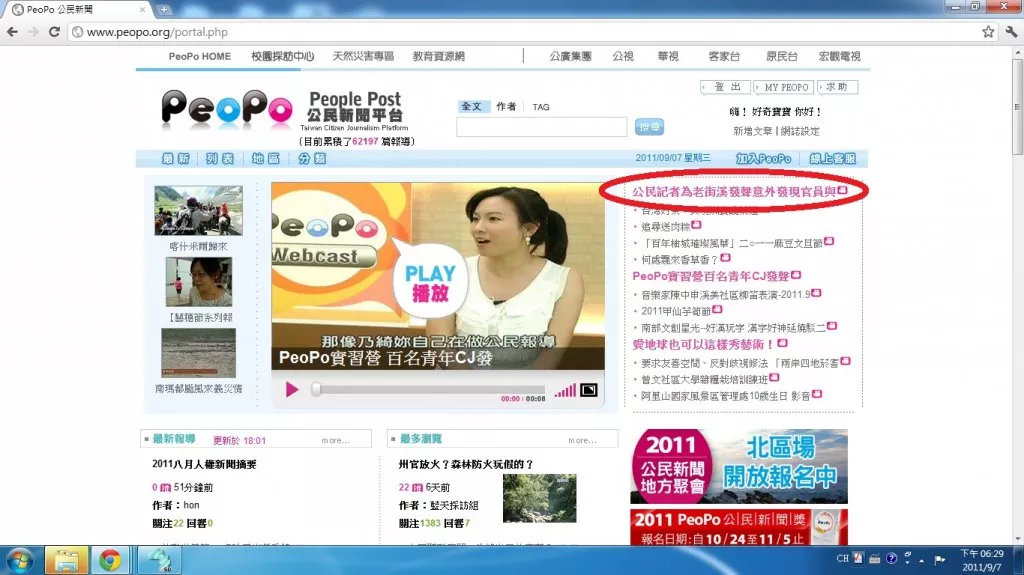Click the blue 搜尋 search button

tap(649, 127)
